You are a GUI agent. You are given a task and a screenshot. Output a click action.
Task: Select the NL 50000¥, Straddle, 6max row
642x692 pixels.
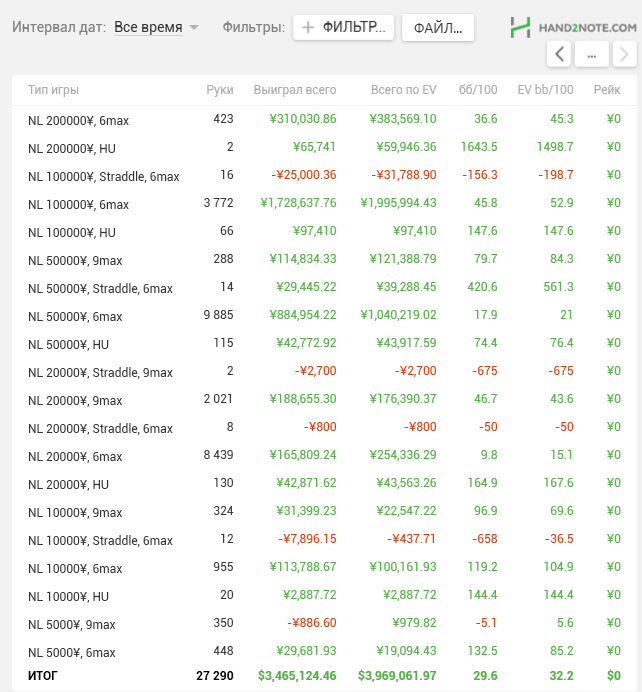[324, 287]
